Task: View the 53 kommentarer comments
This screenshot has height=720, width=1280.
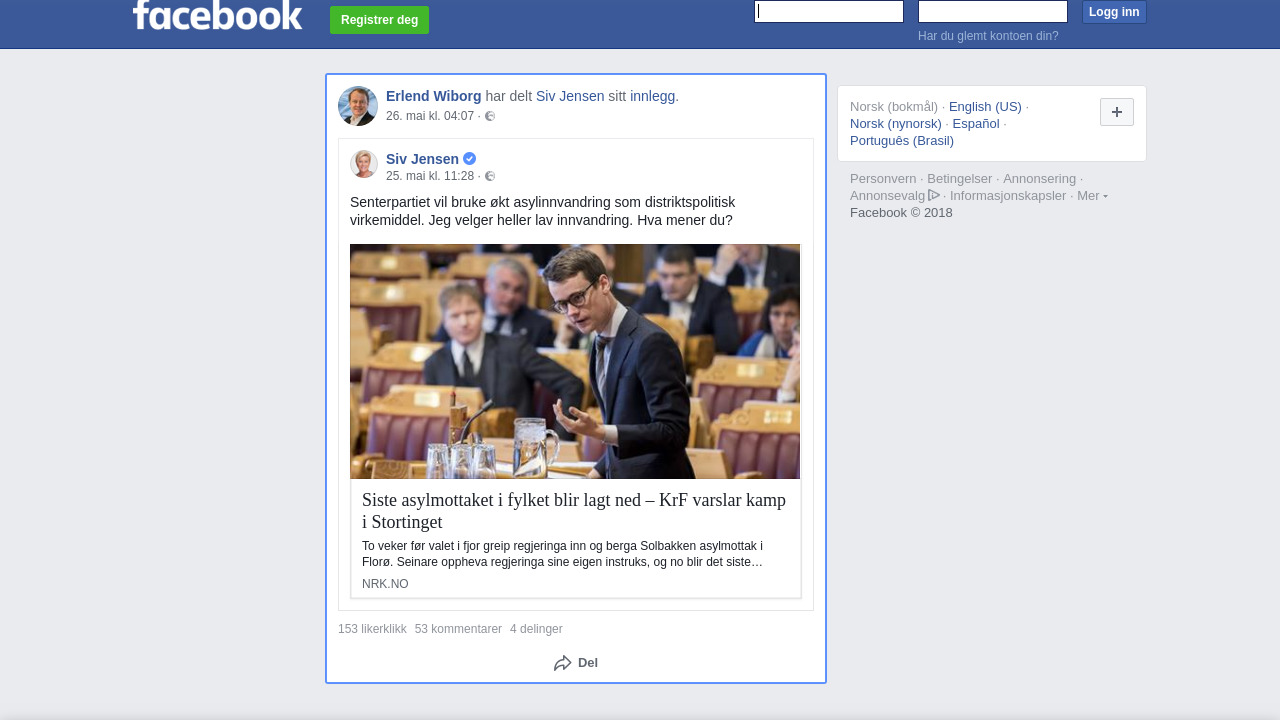Action: click(x=458, y=629)
